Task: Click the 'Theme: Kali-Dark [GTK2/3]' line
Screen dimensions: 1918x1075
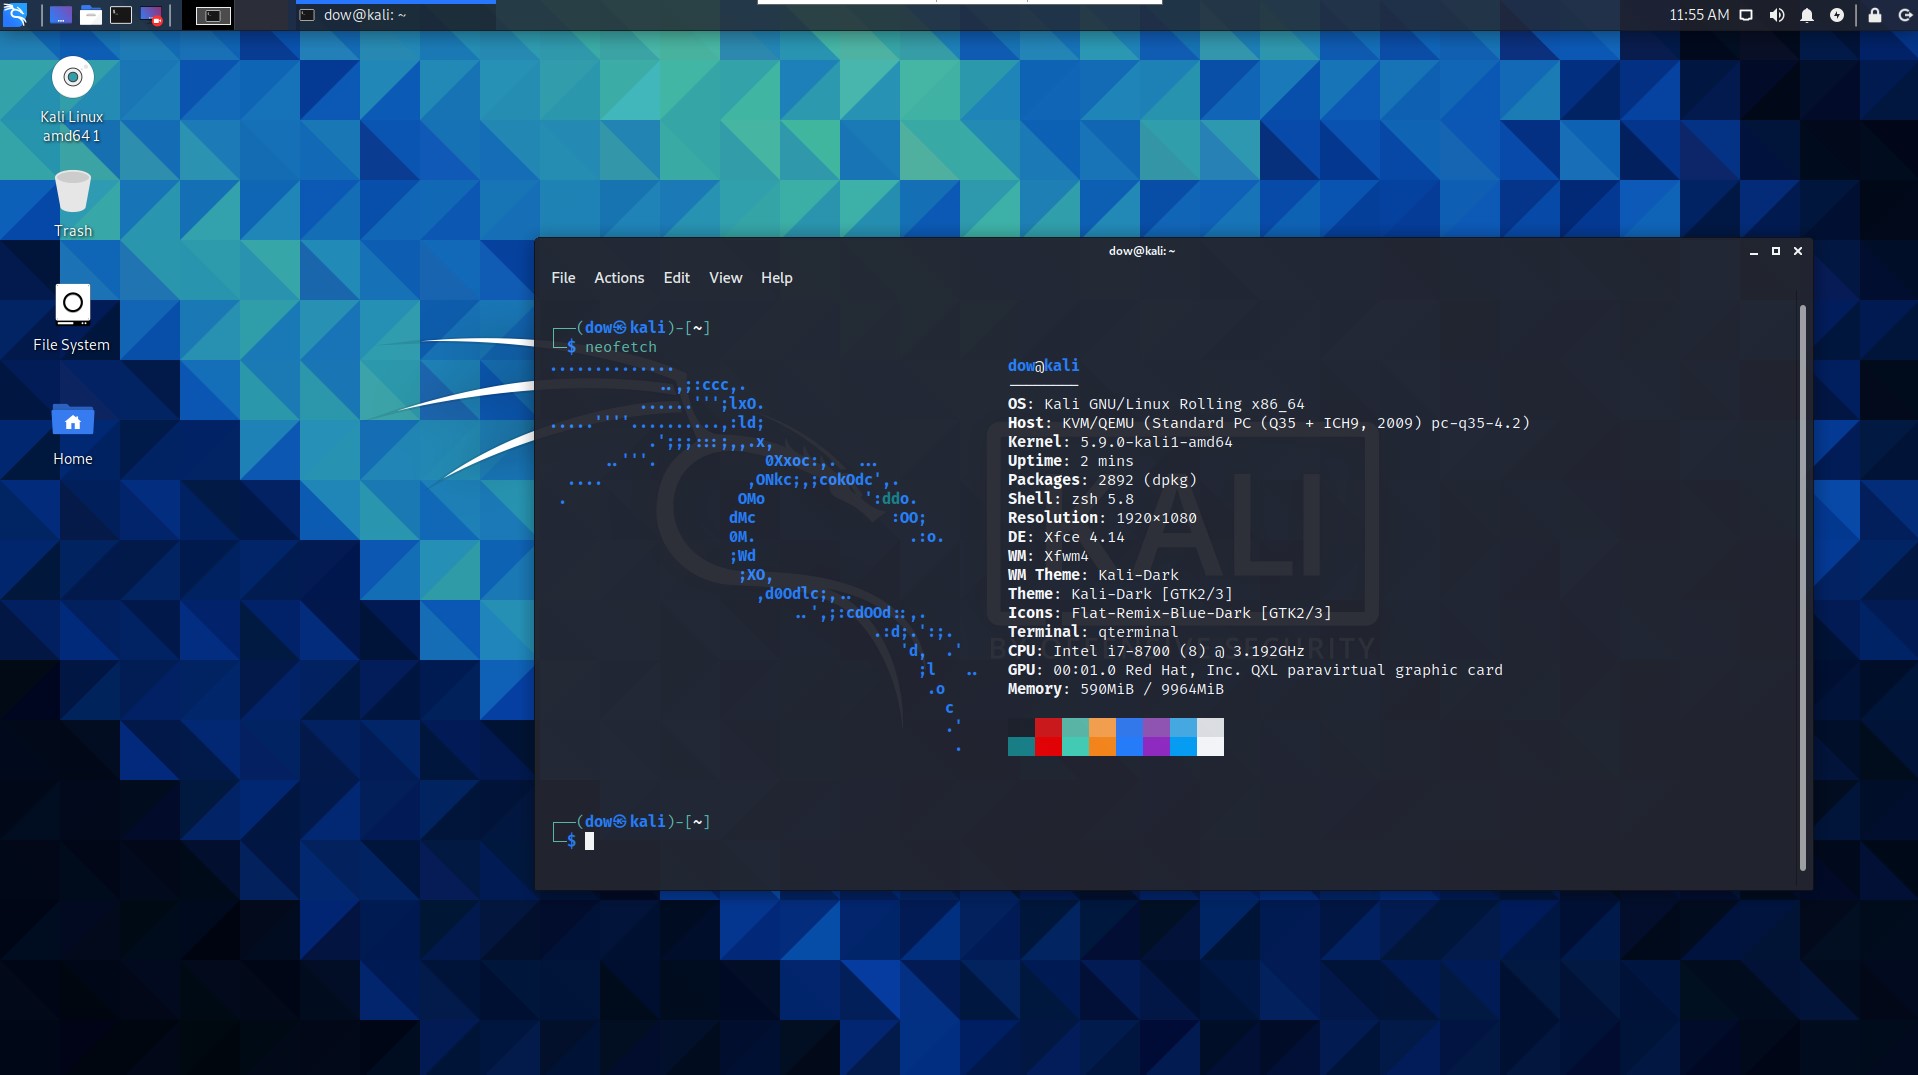Action: click(x=1120, y=594)
